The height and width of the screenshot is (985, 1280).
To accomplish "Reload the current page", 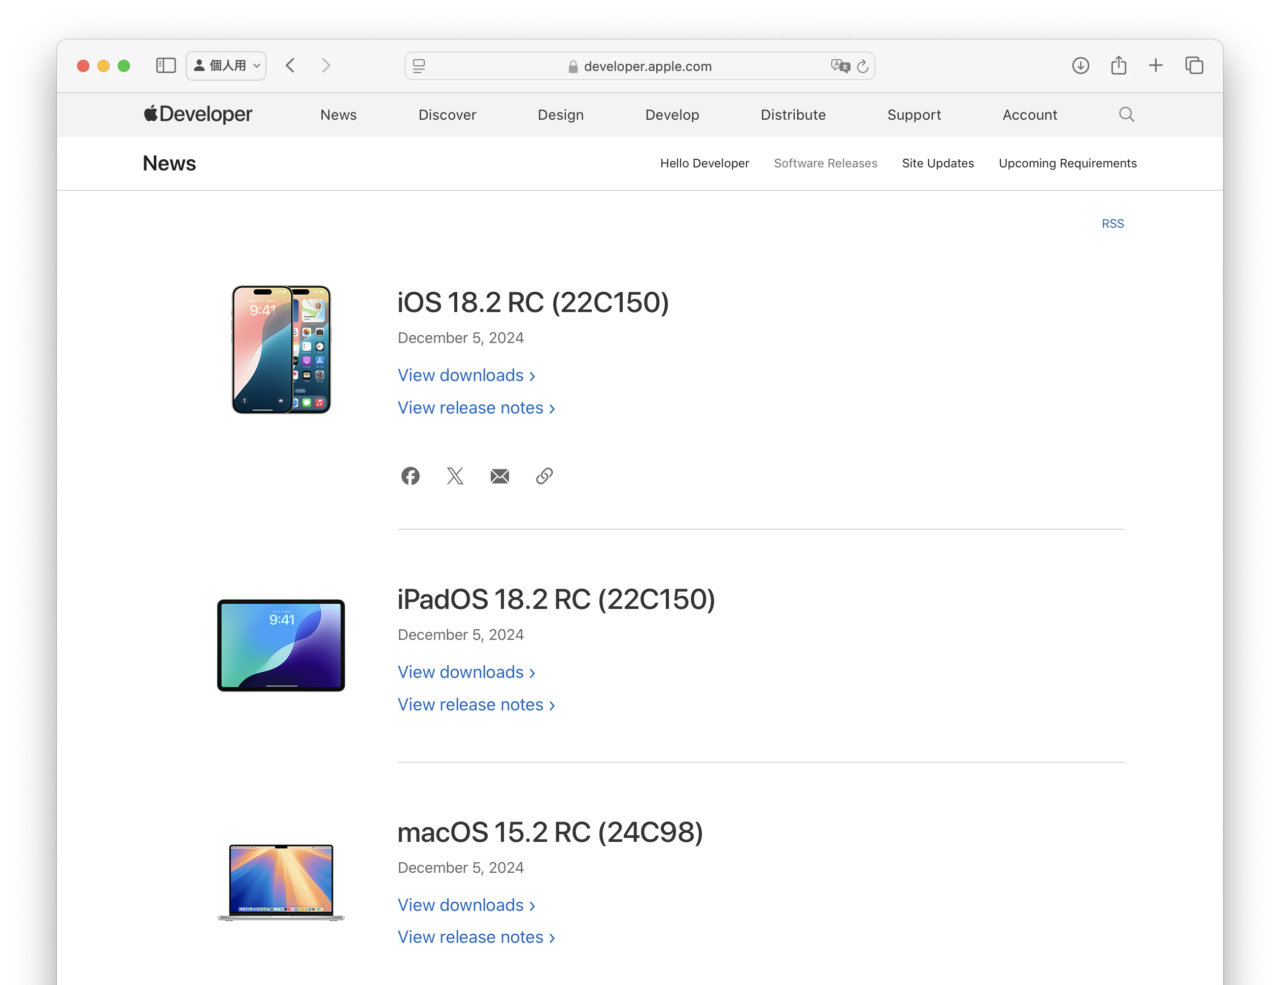I will pos(863,66).
